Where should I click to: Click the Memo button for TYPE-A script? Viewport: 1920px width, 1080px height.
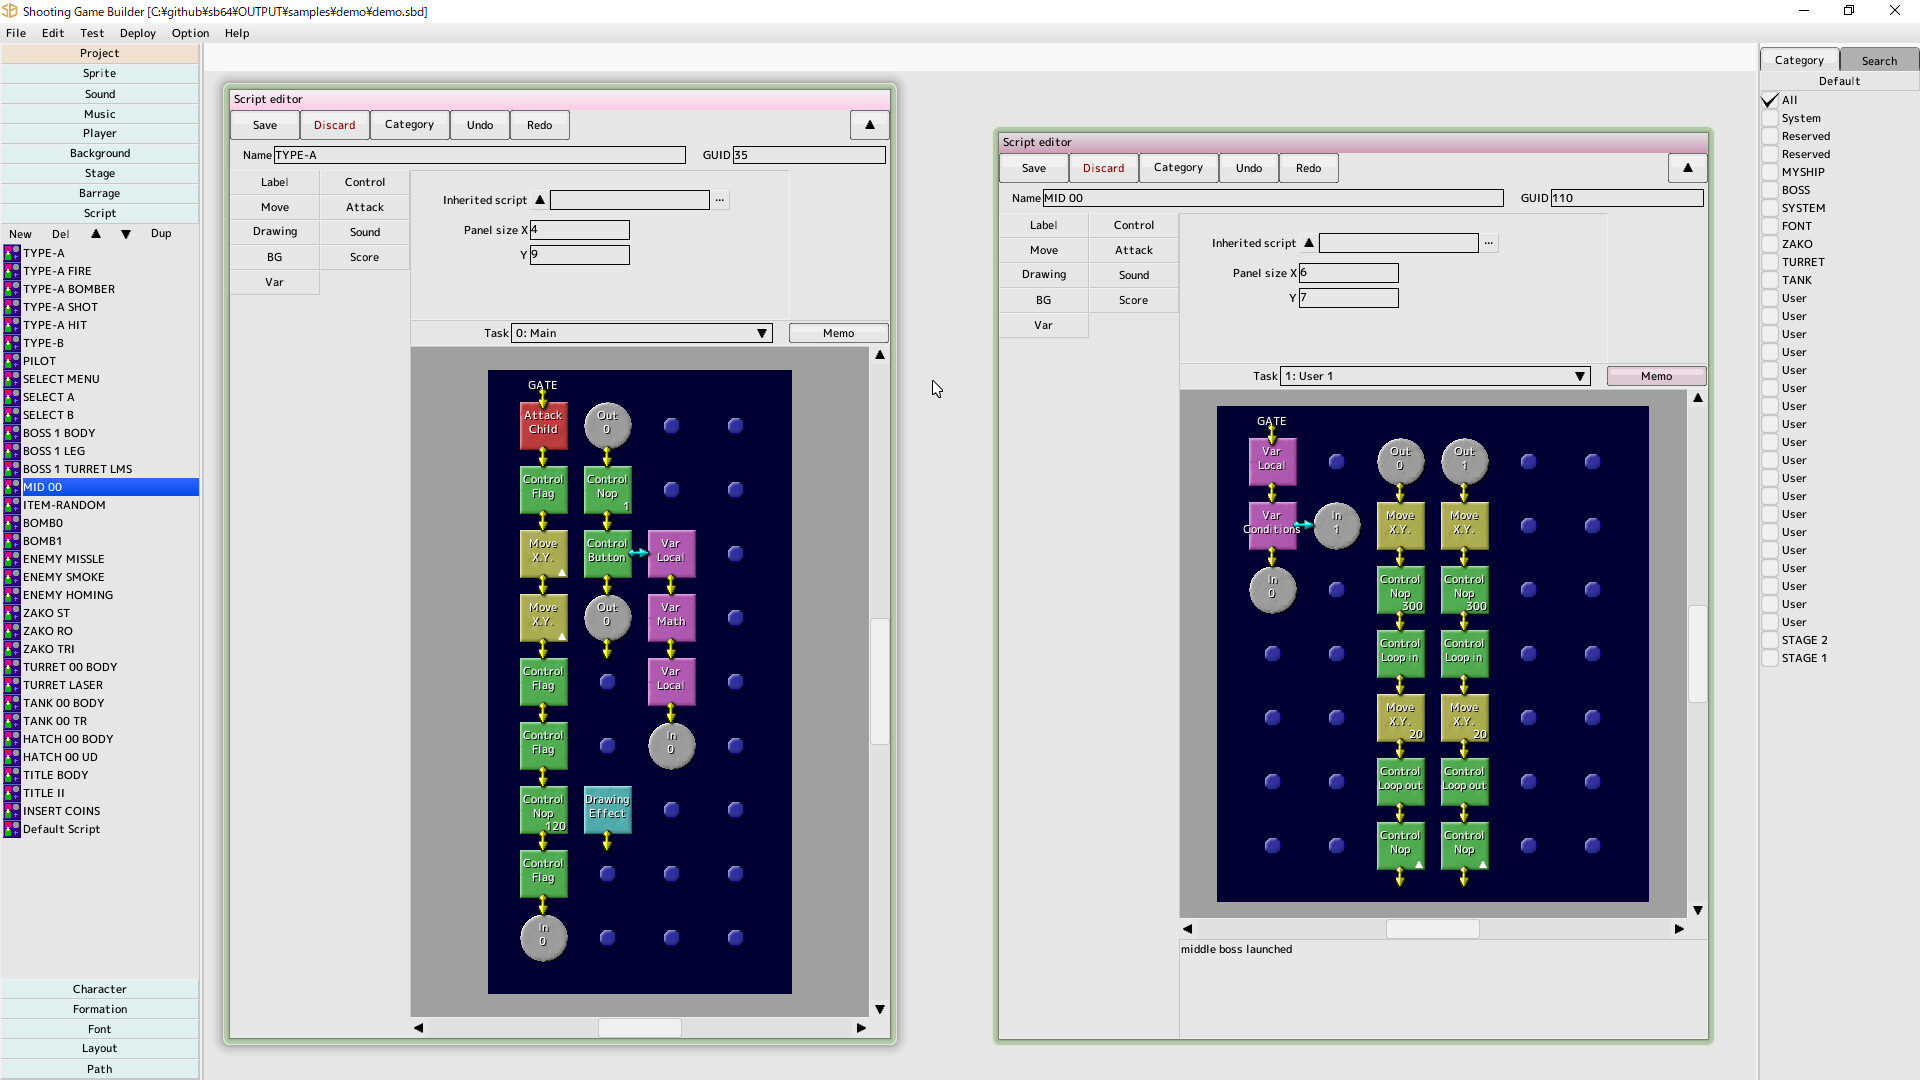pyautogui.click(x=837, y=333)
